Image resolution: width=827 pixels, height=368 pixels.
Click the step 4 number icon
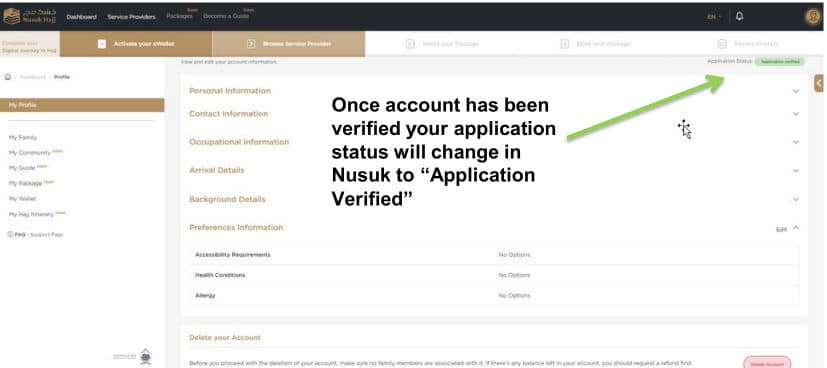564,44
